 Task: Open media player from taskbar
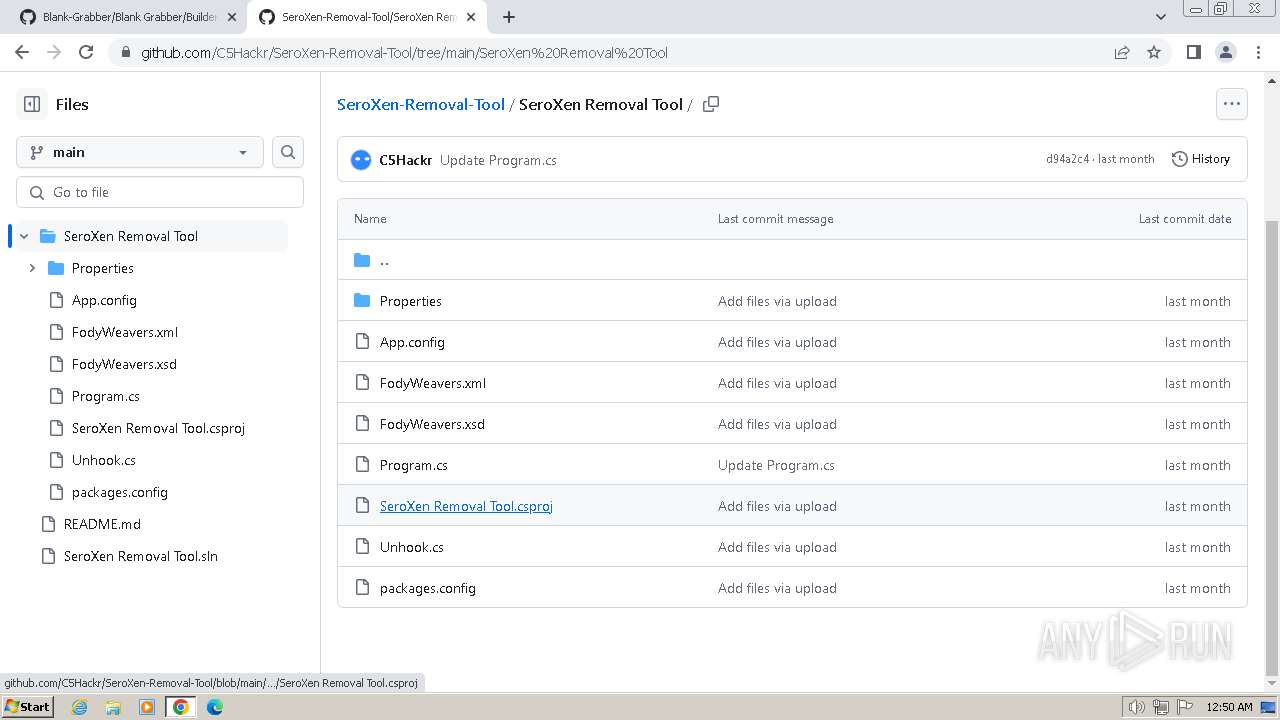coord(147,707)
